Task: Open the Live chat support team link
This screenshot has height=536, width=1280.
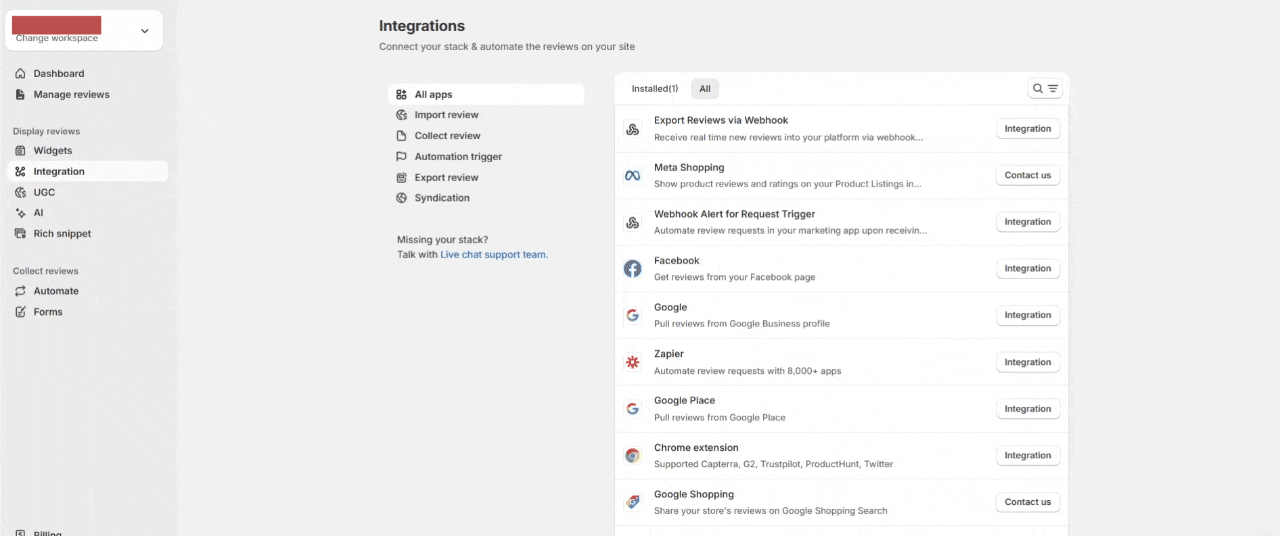Action: (x=494, y=255)
